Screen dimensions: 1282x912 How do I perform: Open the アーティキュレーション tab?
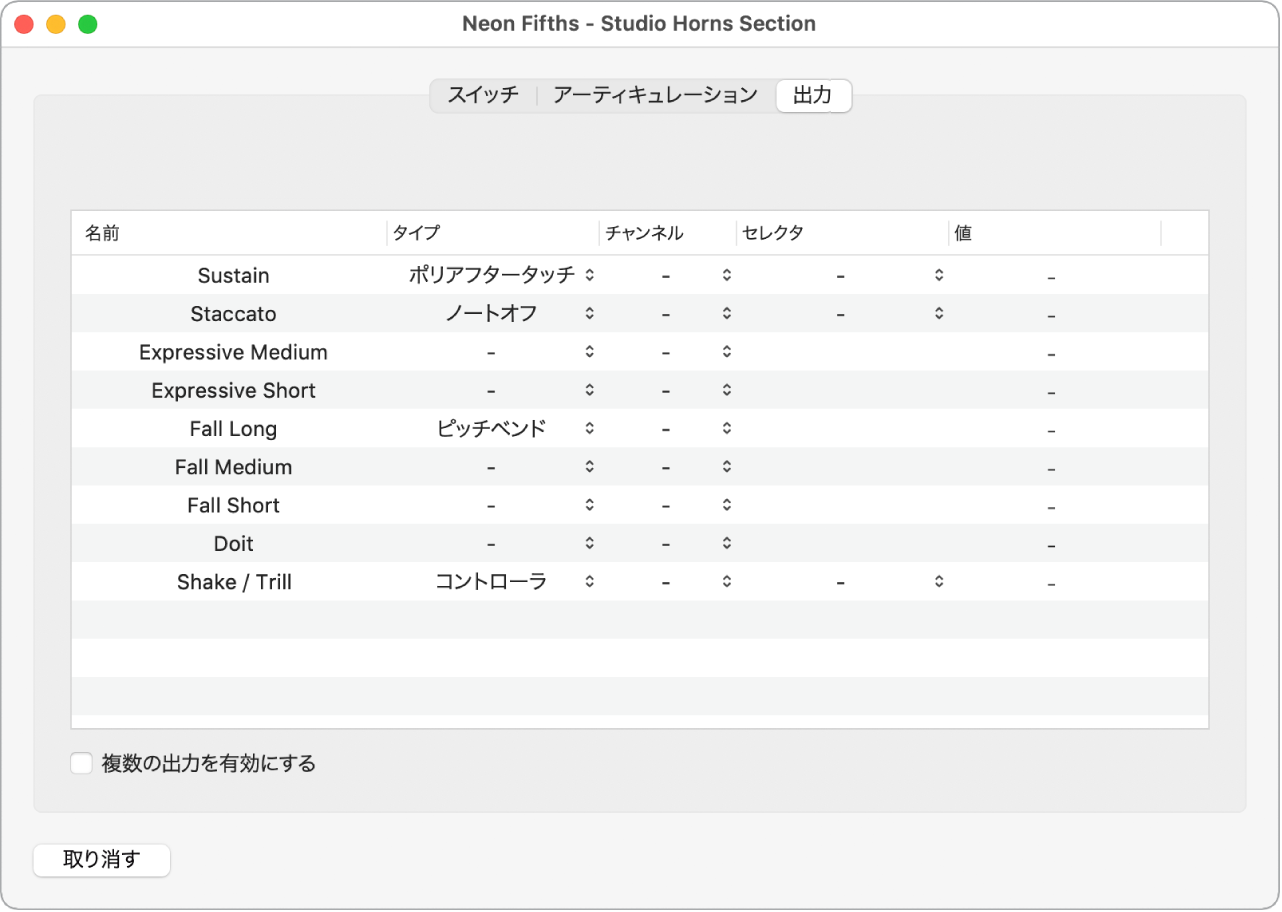click(x=655, y=95)
